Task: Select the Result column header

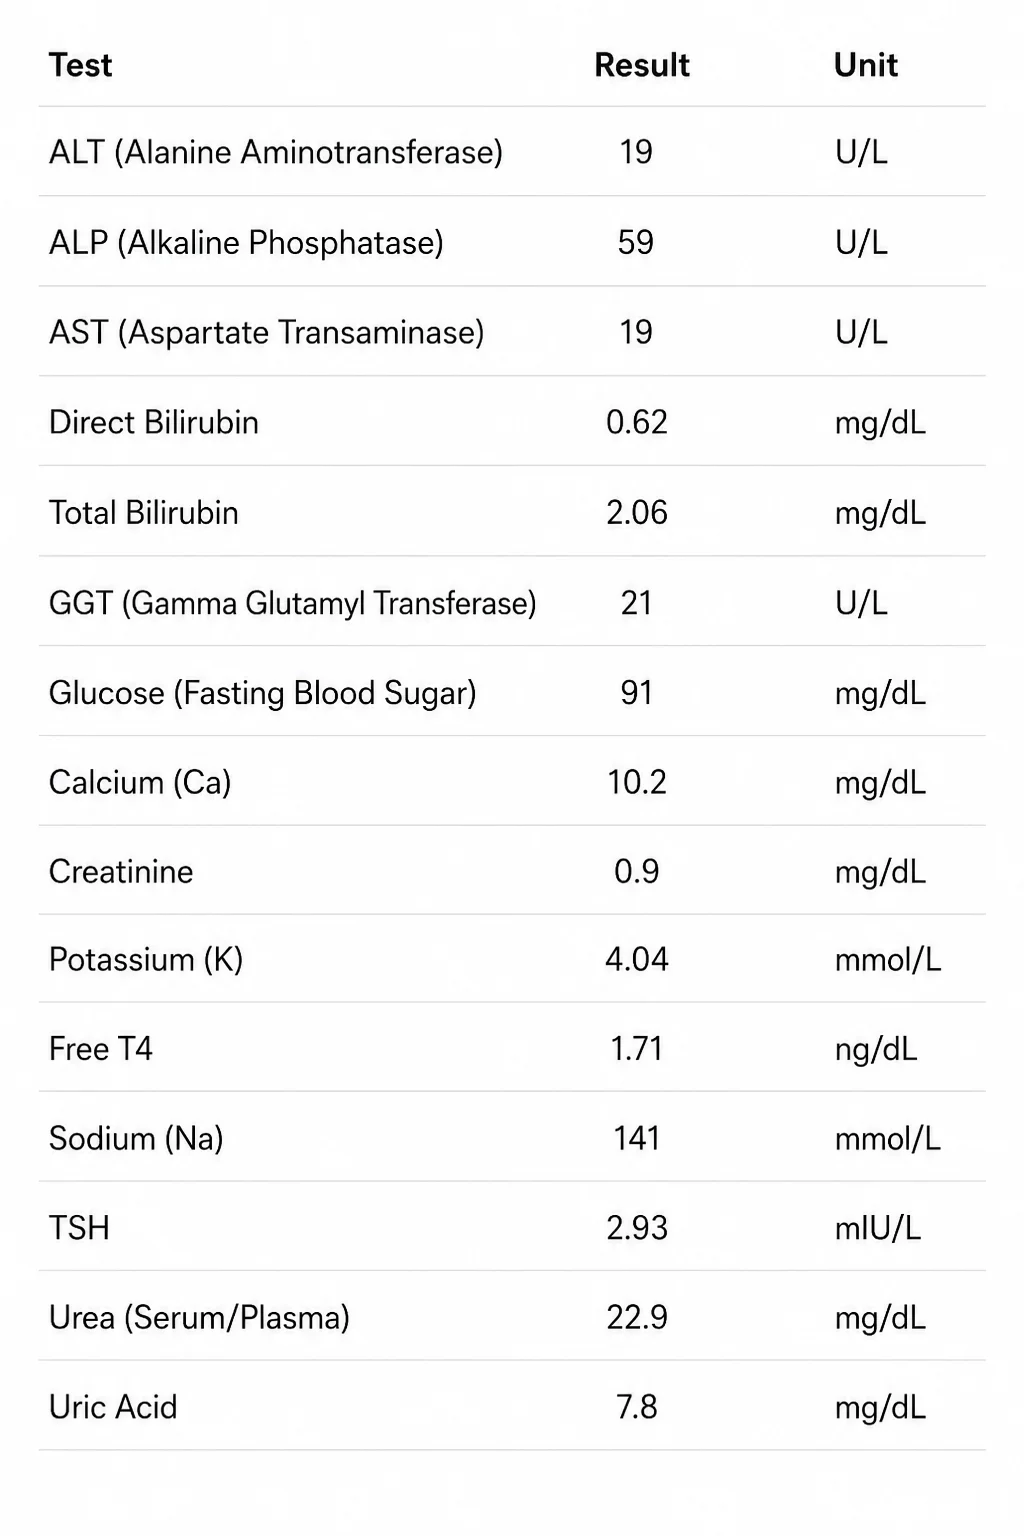Action: [642, 65]
